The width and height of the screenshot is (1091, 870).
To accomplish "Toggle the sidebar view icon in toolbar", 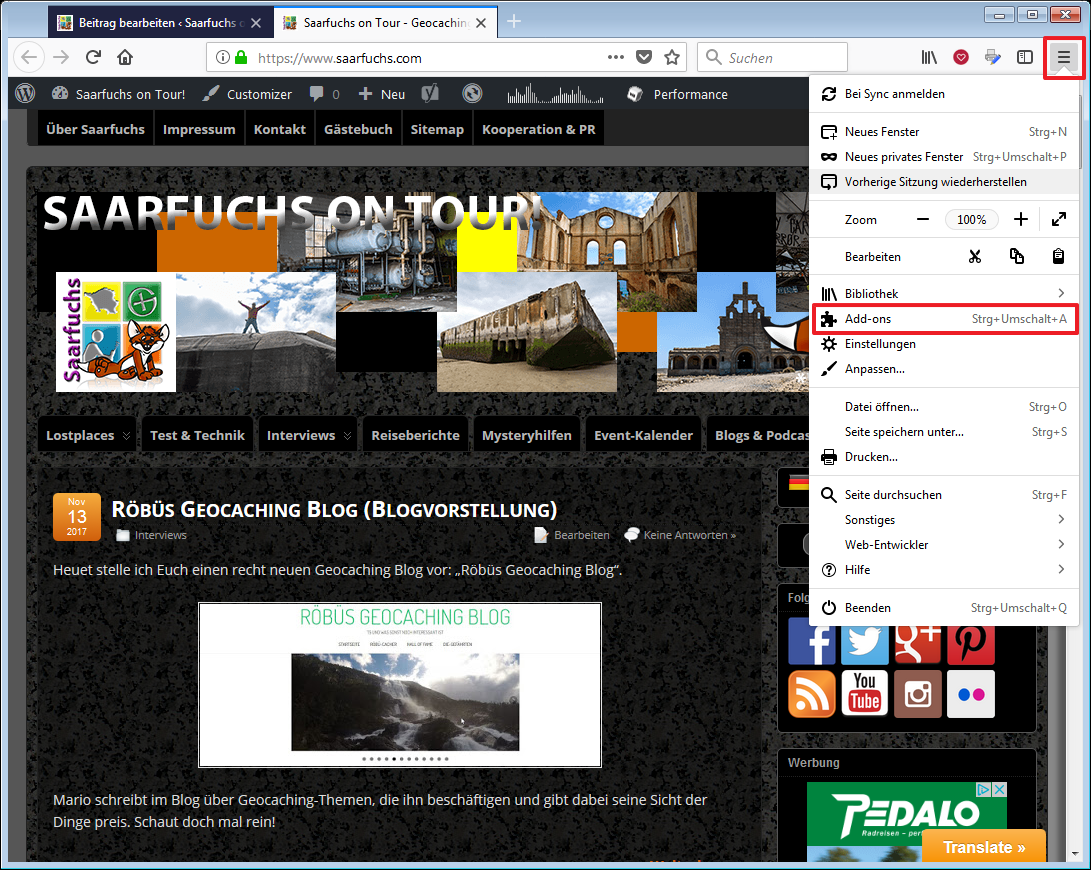I will click(1025, 58).
